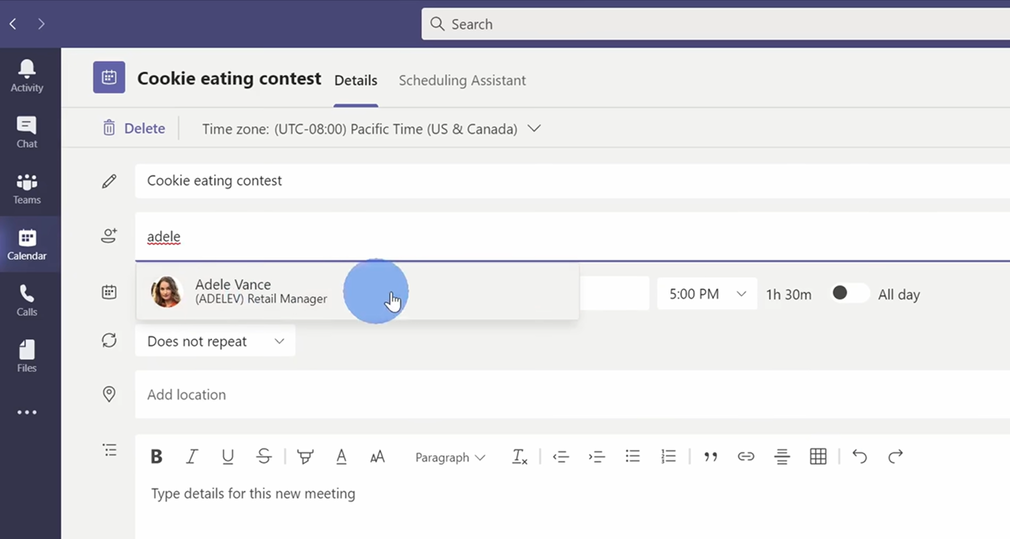The height and width of the screenshot is (539, 1010).
Task: Insert a numbered list
Action: (x=669, y=457)
